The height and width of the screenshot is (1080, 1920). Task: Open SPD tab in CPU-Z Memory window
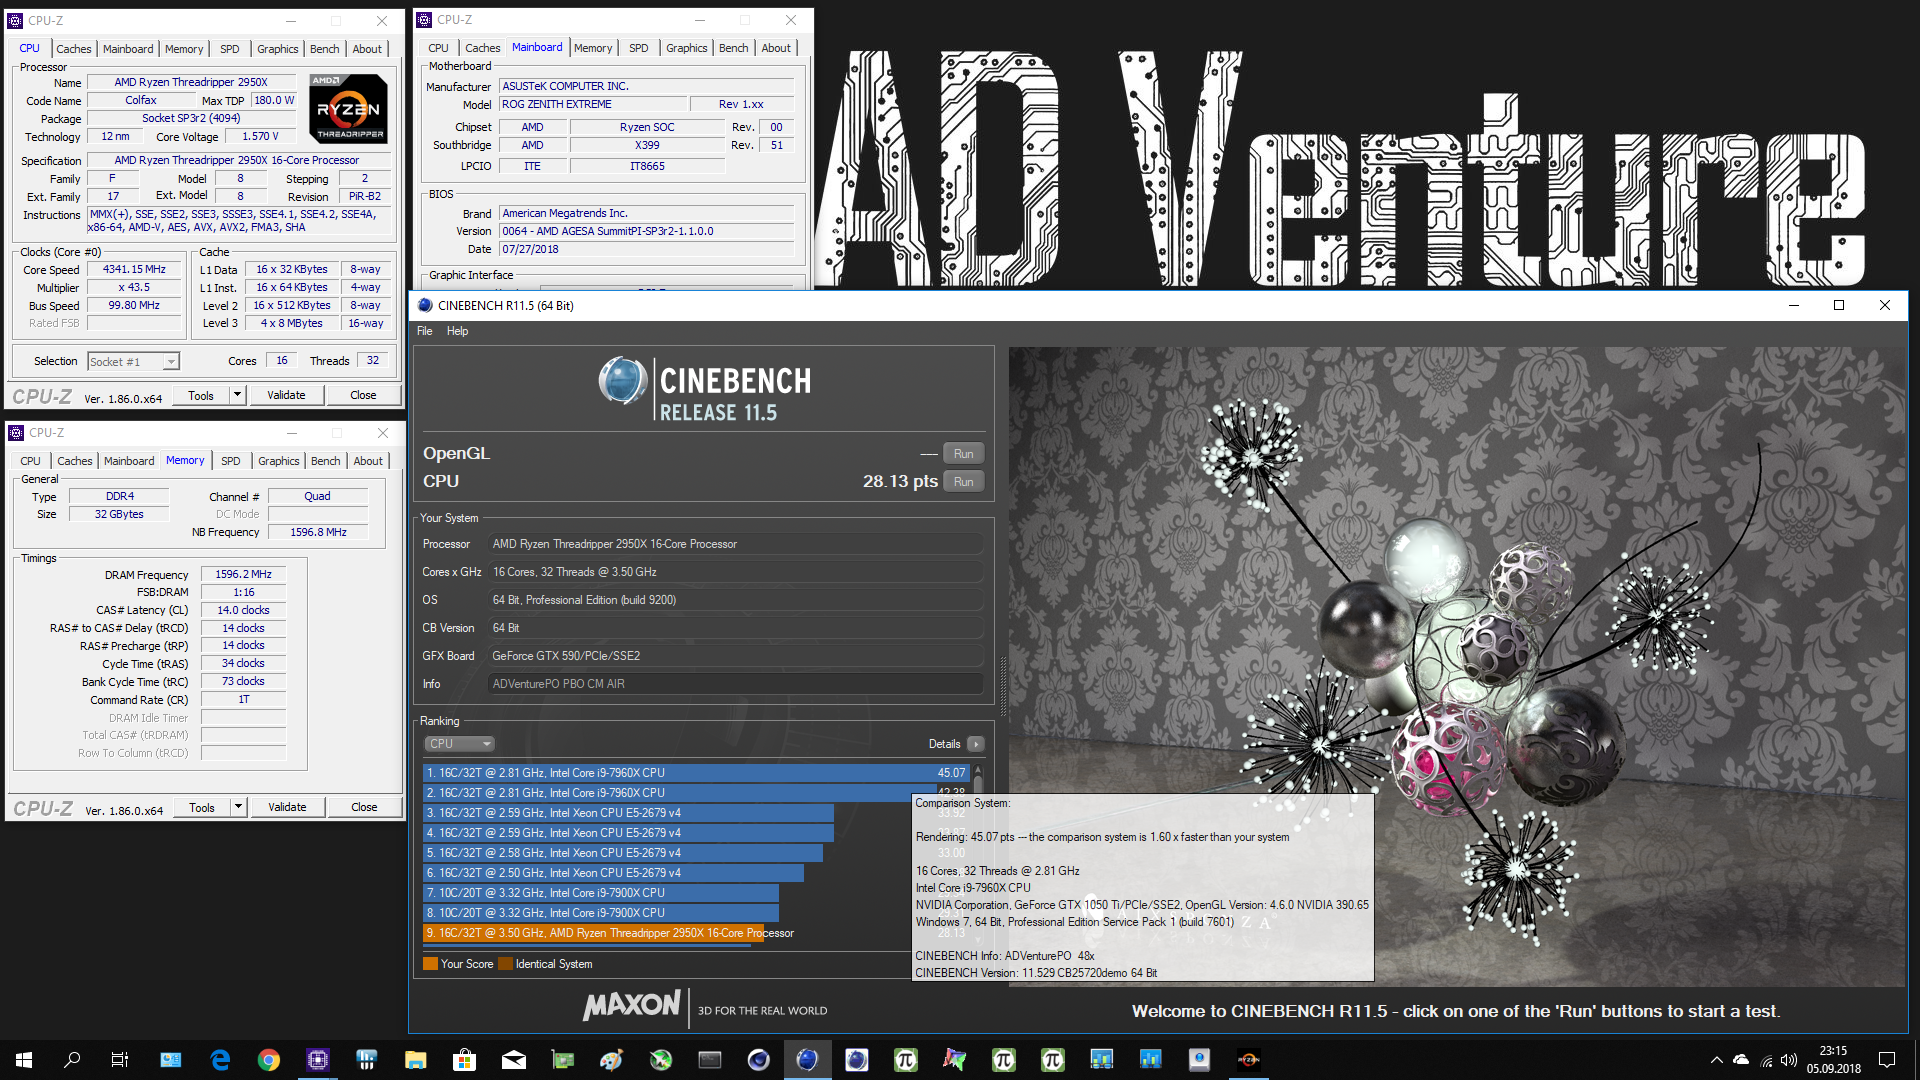(231, 461)
